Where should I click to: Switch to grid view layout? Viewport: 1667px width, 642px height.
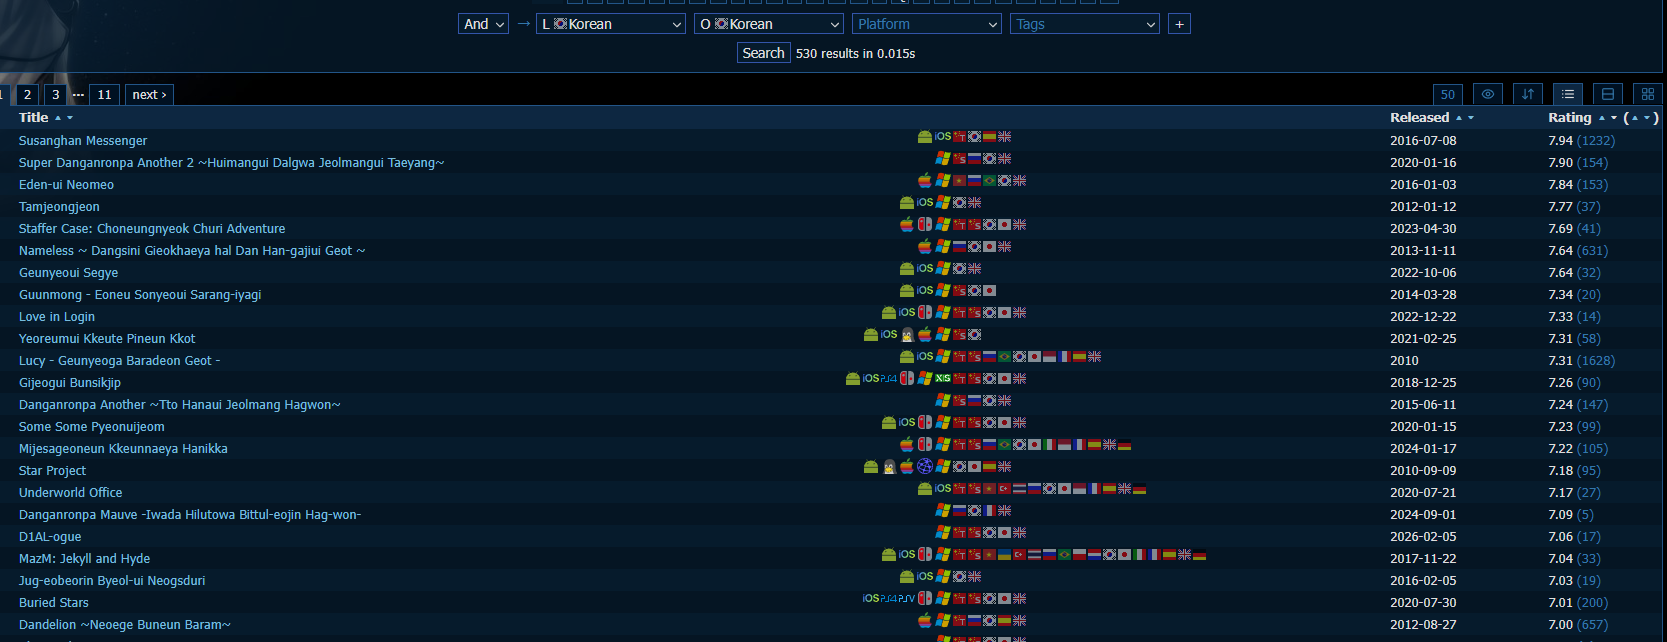(x=1648, y=94)
